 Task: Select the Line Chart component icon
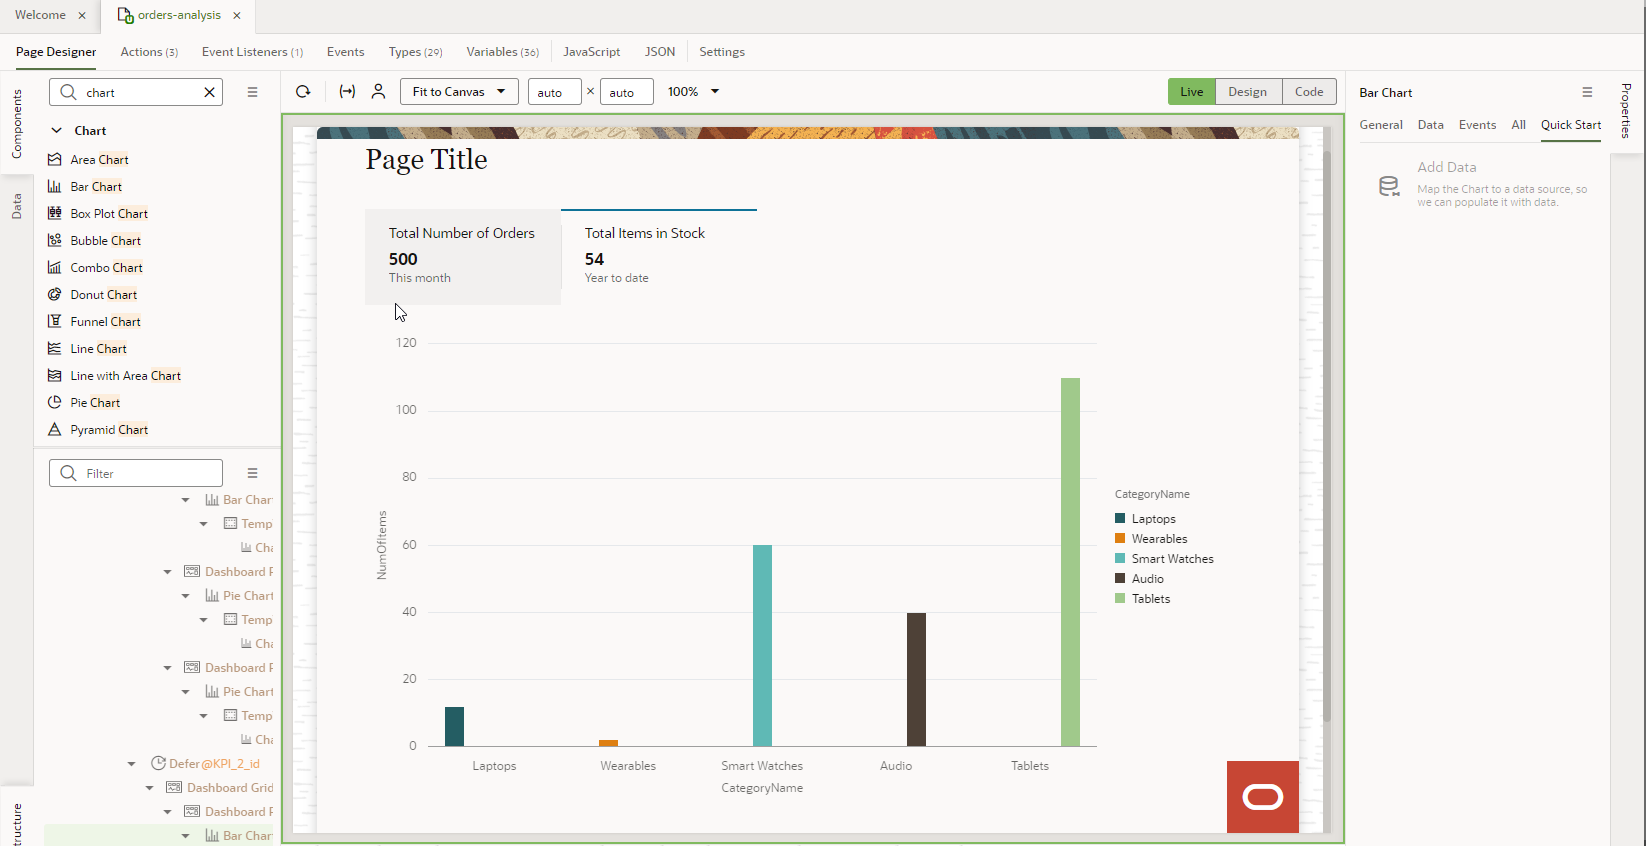[55, 348]
